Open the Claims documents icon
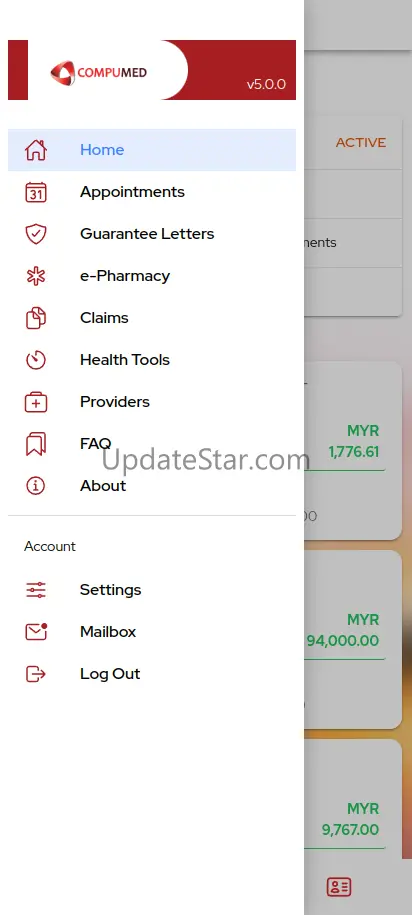Image resolution: width=412 pixels, height=915 pixels. pyautogui.click(x=36, y=318)
